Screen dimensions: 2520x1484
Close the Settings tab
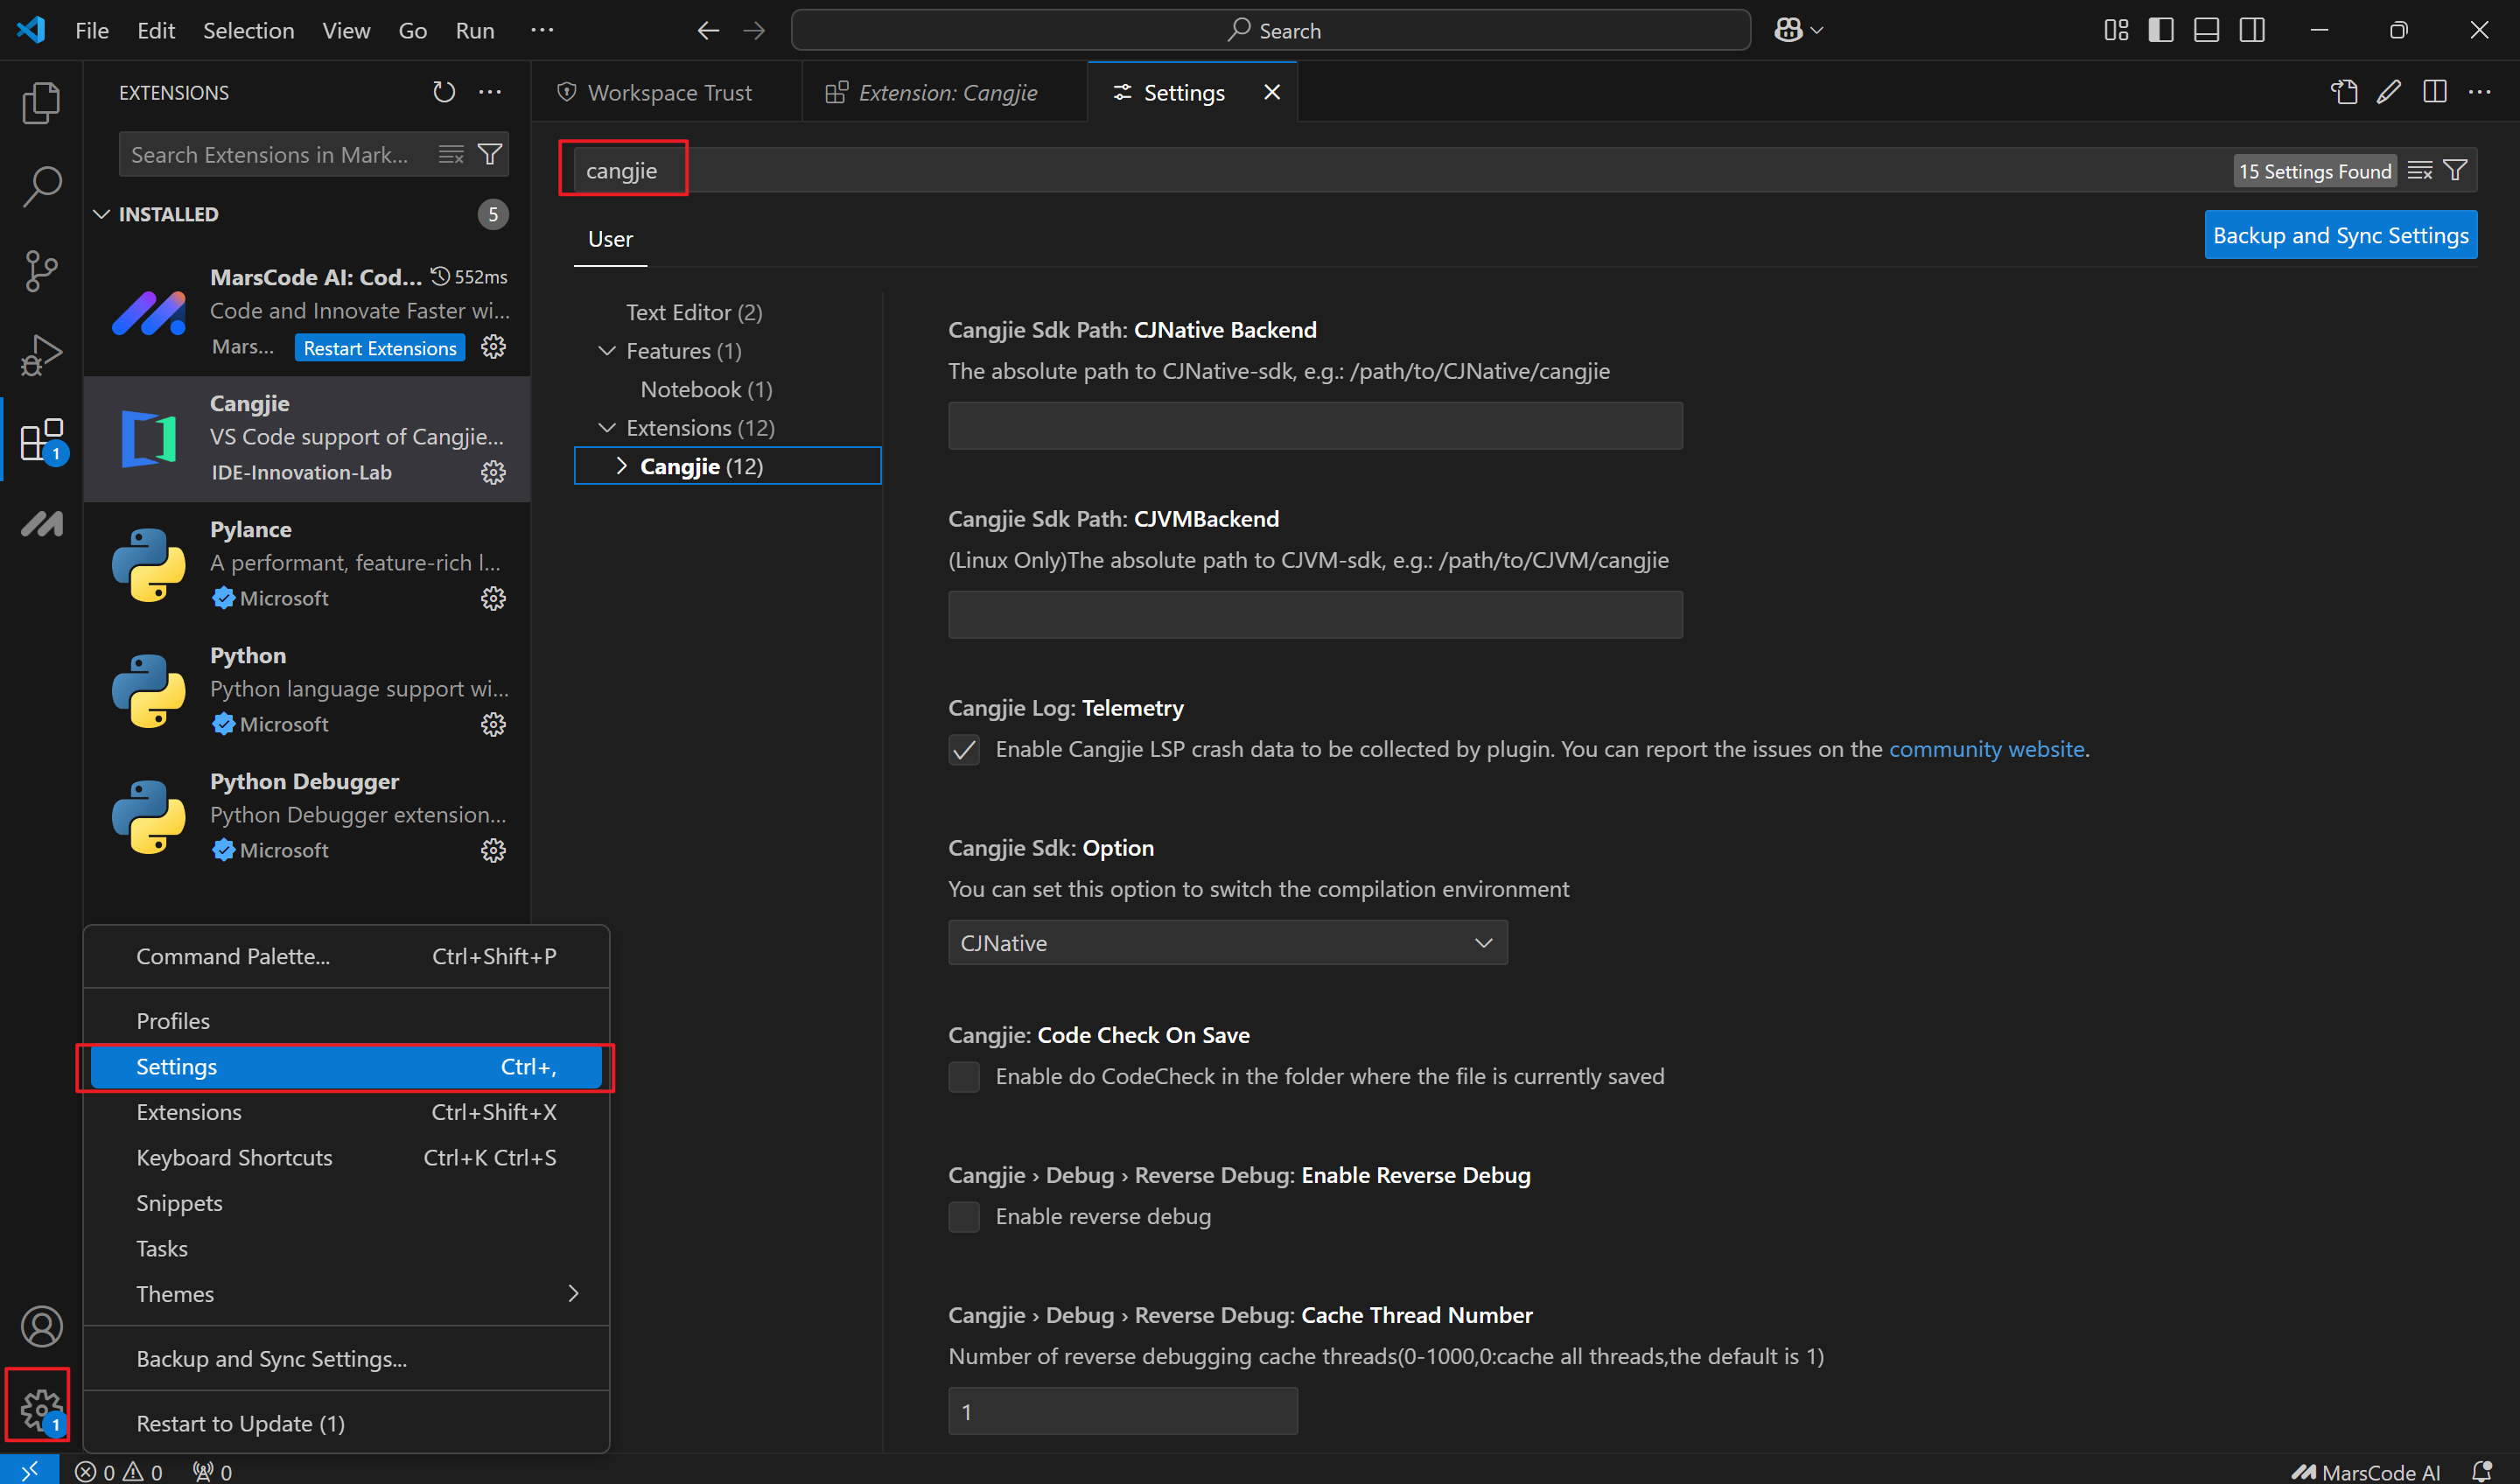click(x=1271, y=92)
